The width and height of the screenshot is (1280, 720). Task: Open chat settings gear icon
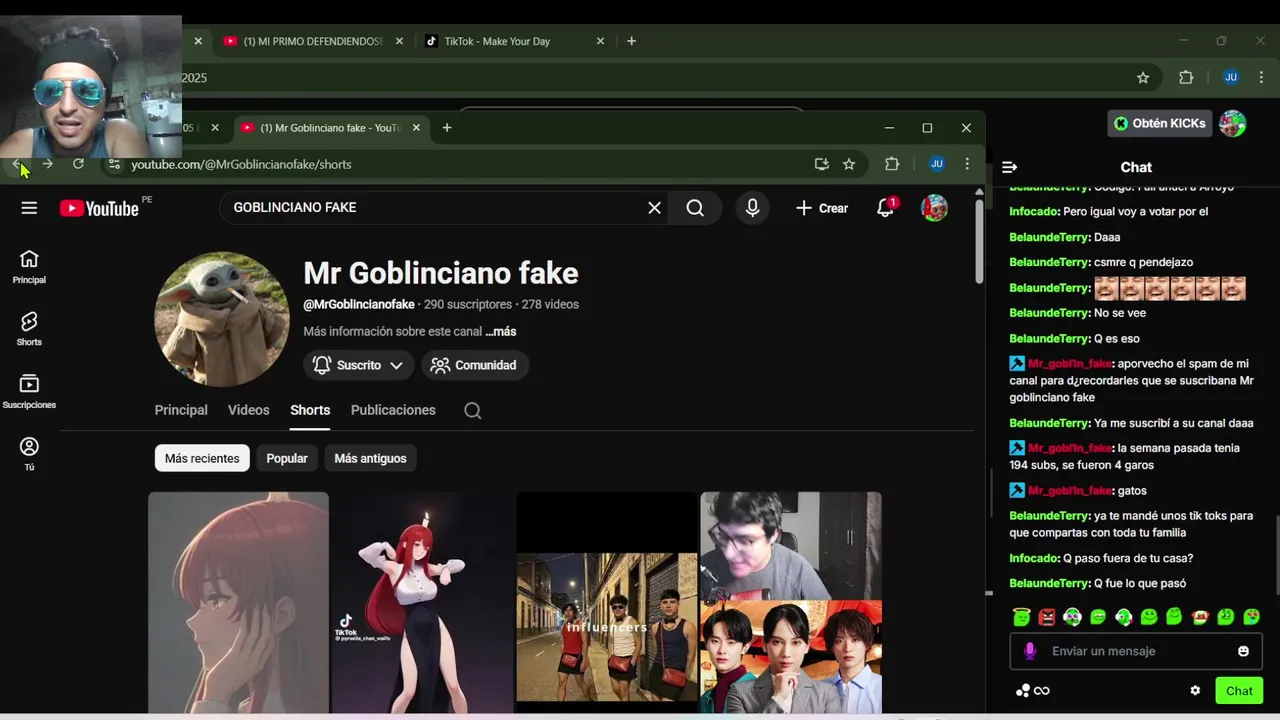pos(1195,690)
